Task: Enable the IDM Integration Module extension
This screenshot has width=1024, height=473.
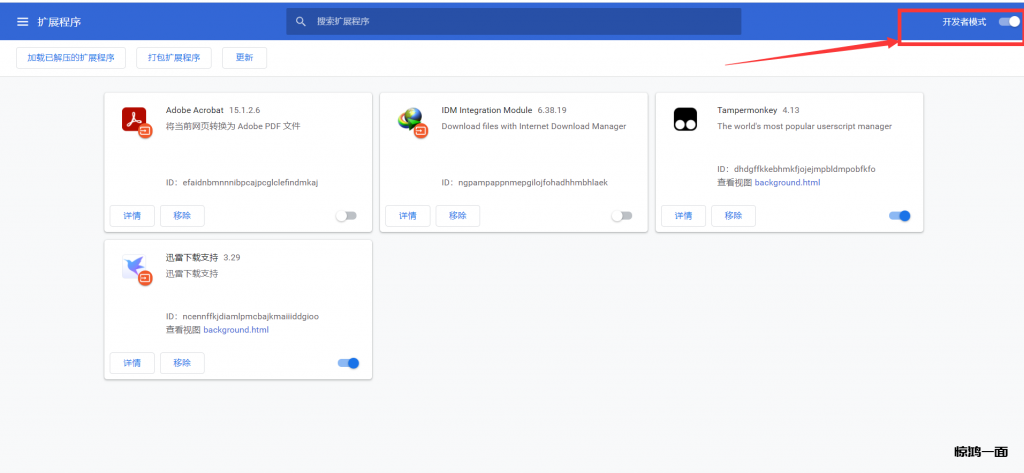Action: [x=622, y=216]
